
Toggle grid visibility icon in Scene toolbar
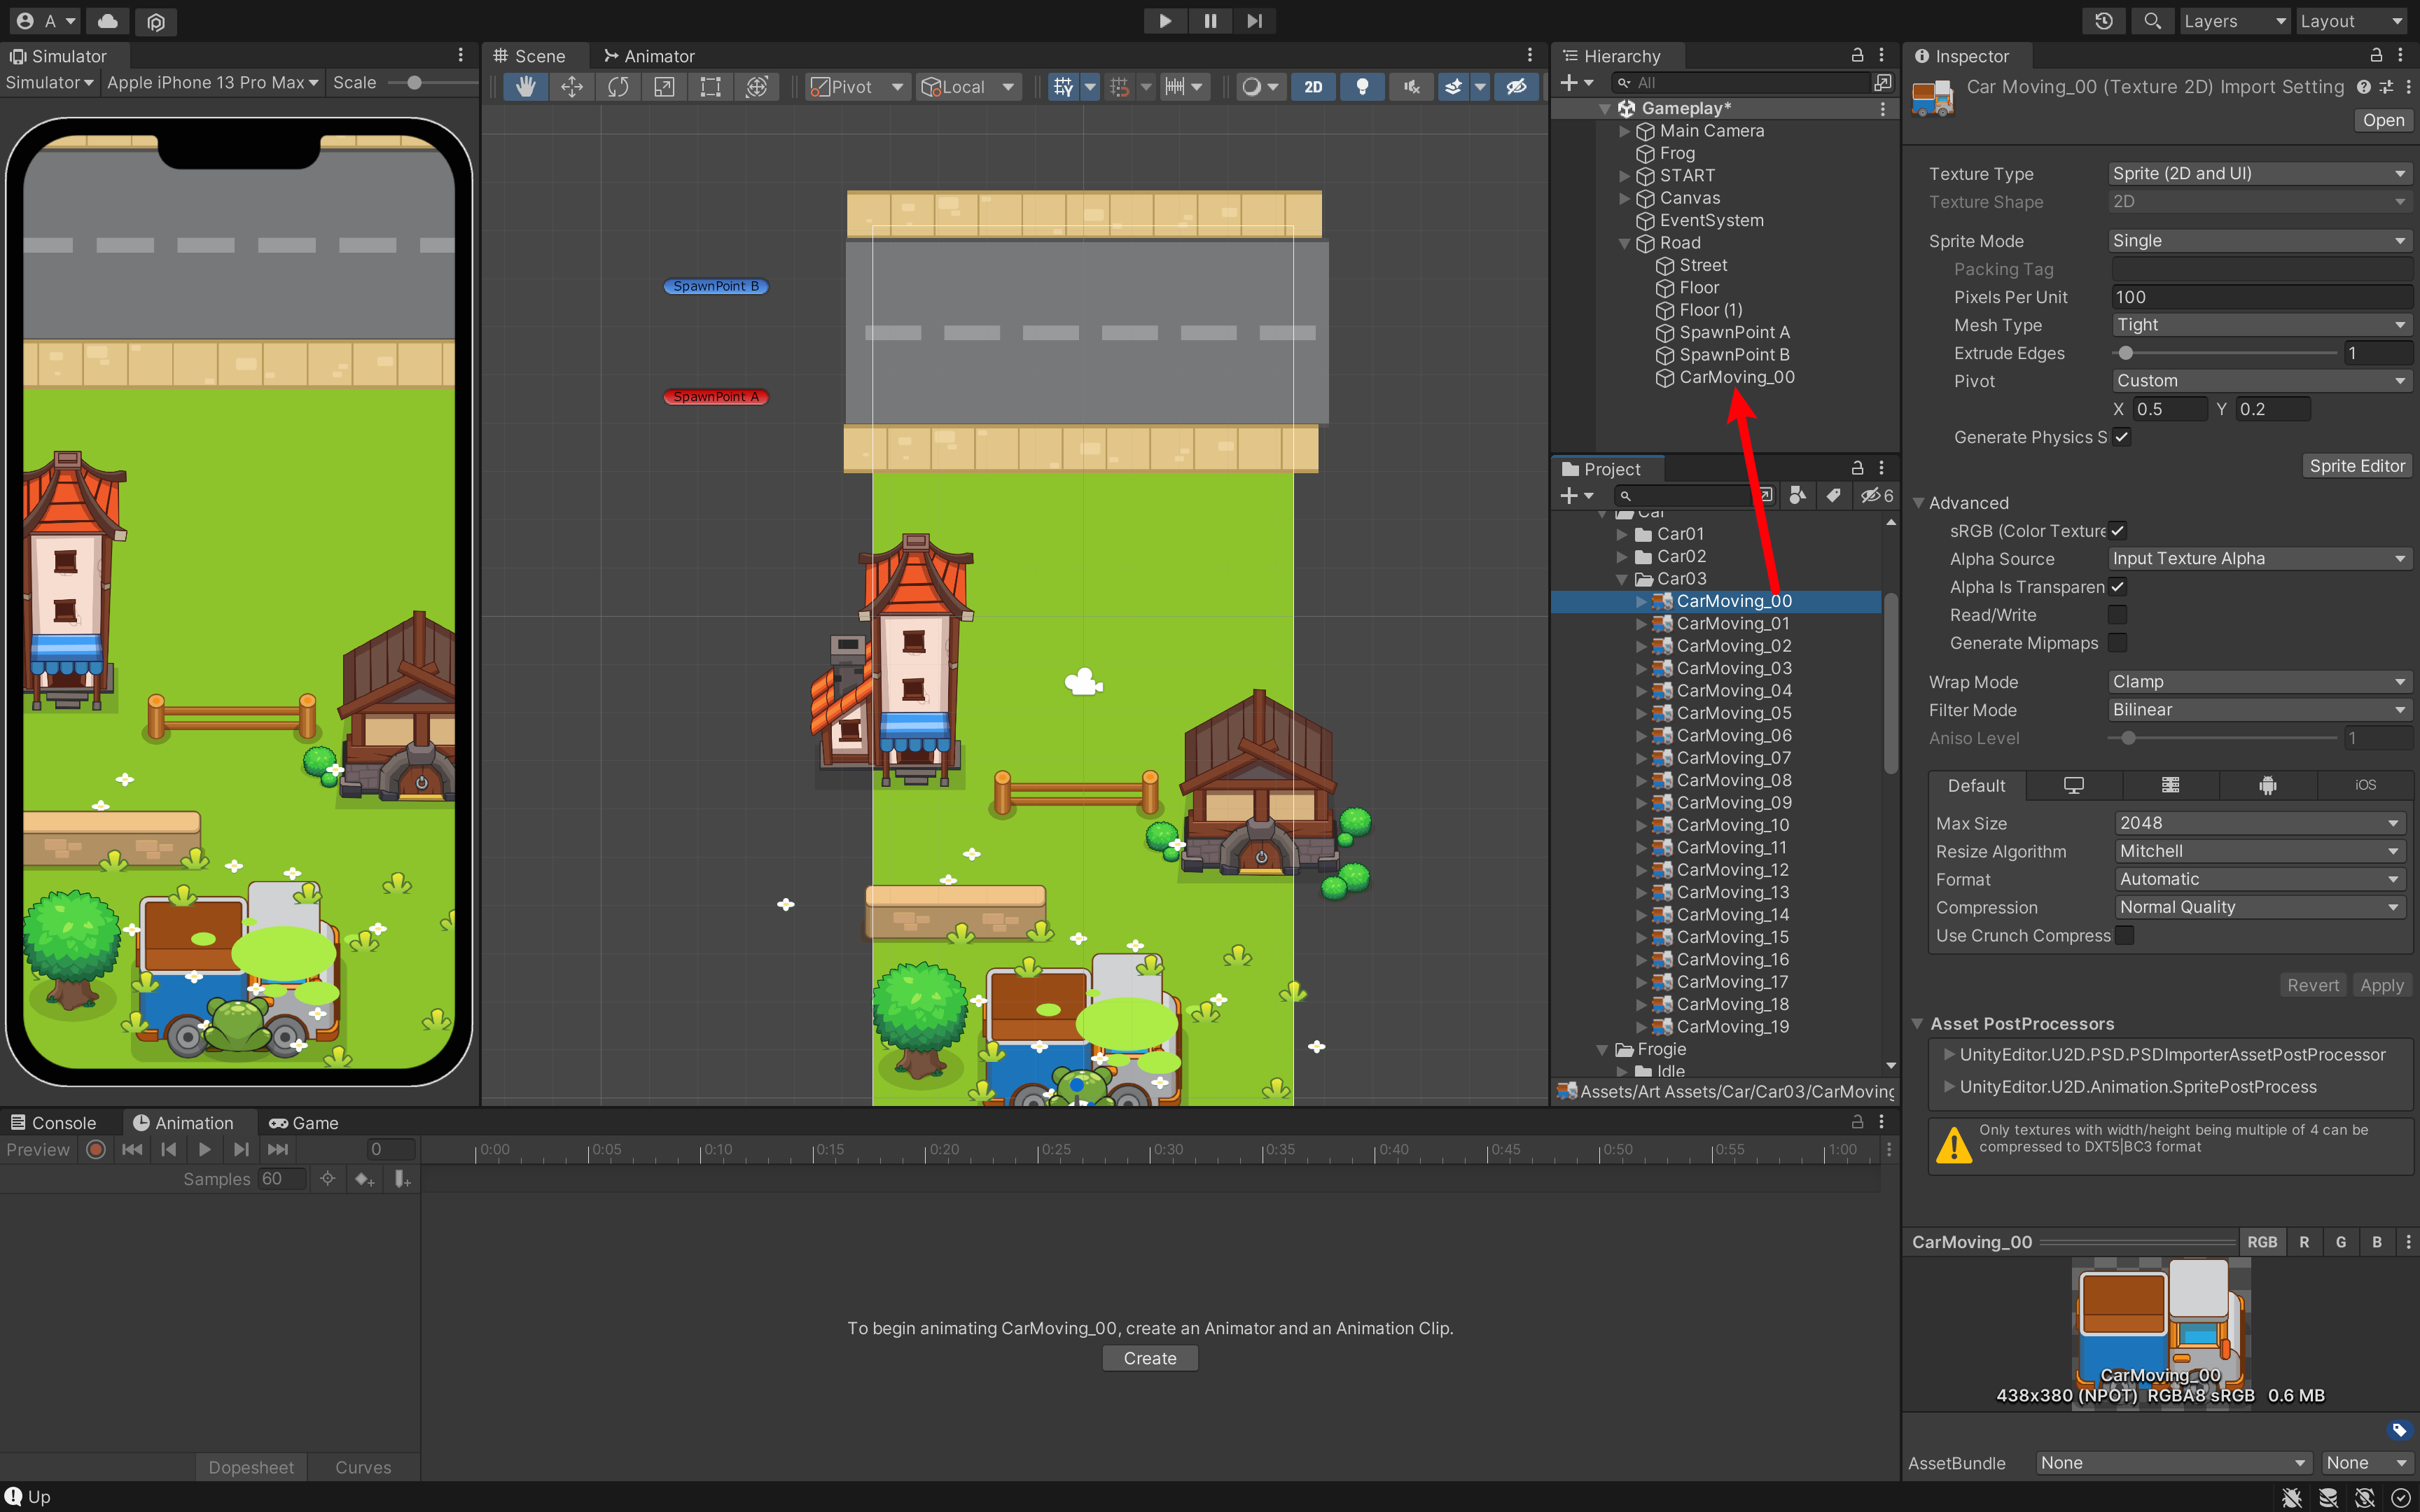tap(1063, 87)
